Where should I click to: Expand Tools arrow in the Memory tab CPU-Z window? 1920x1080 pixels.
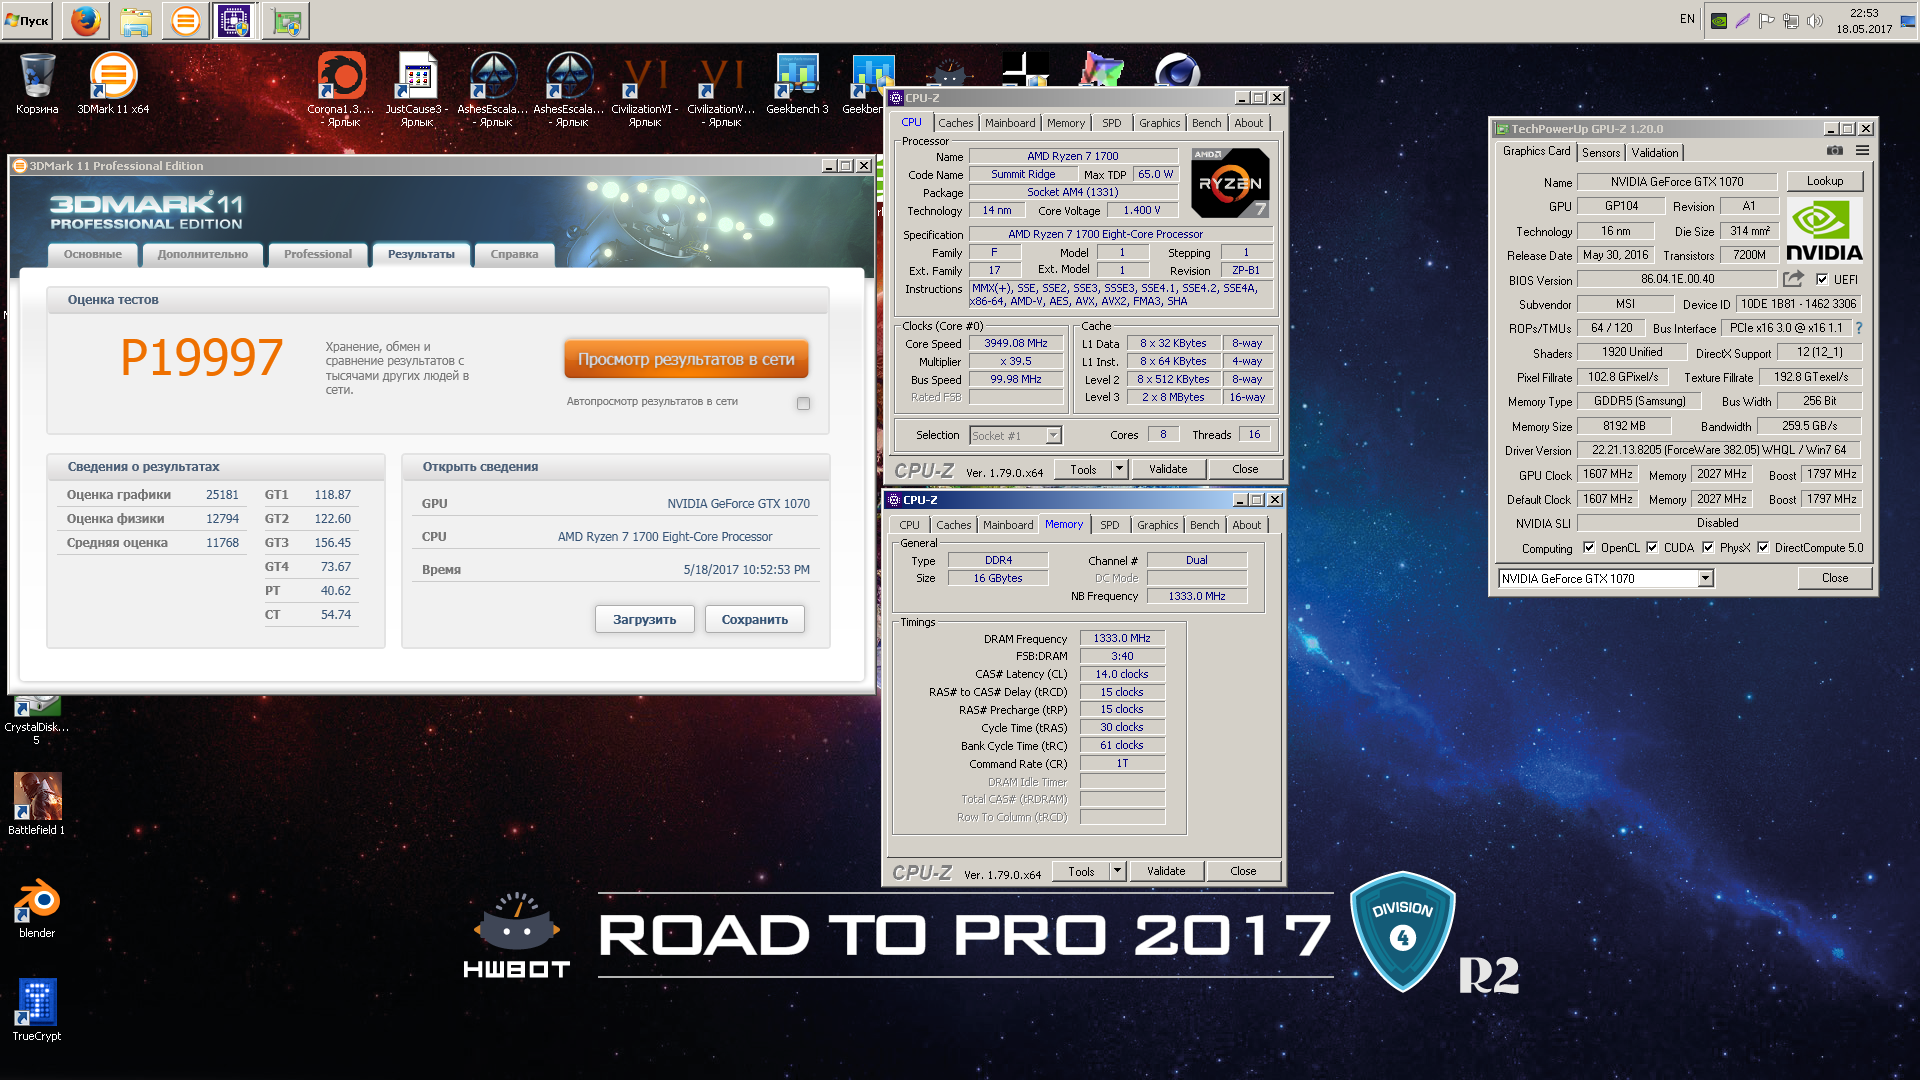coord(1117,871)
